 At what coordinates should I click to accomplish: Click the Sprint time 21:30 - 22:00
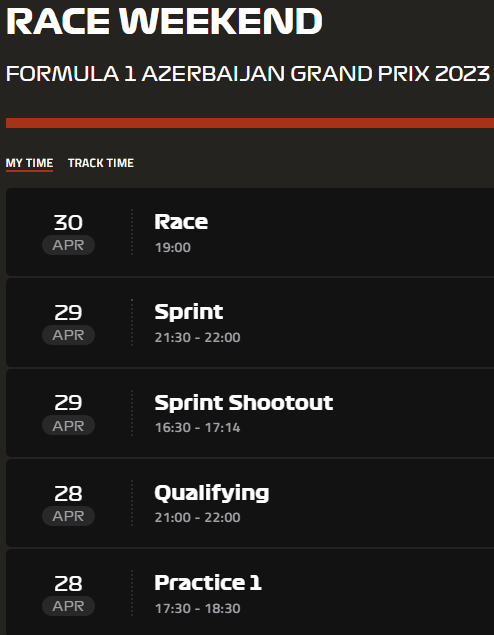198,337
